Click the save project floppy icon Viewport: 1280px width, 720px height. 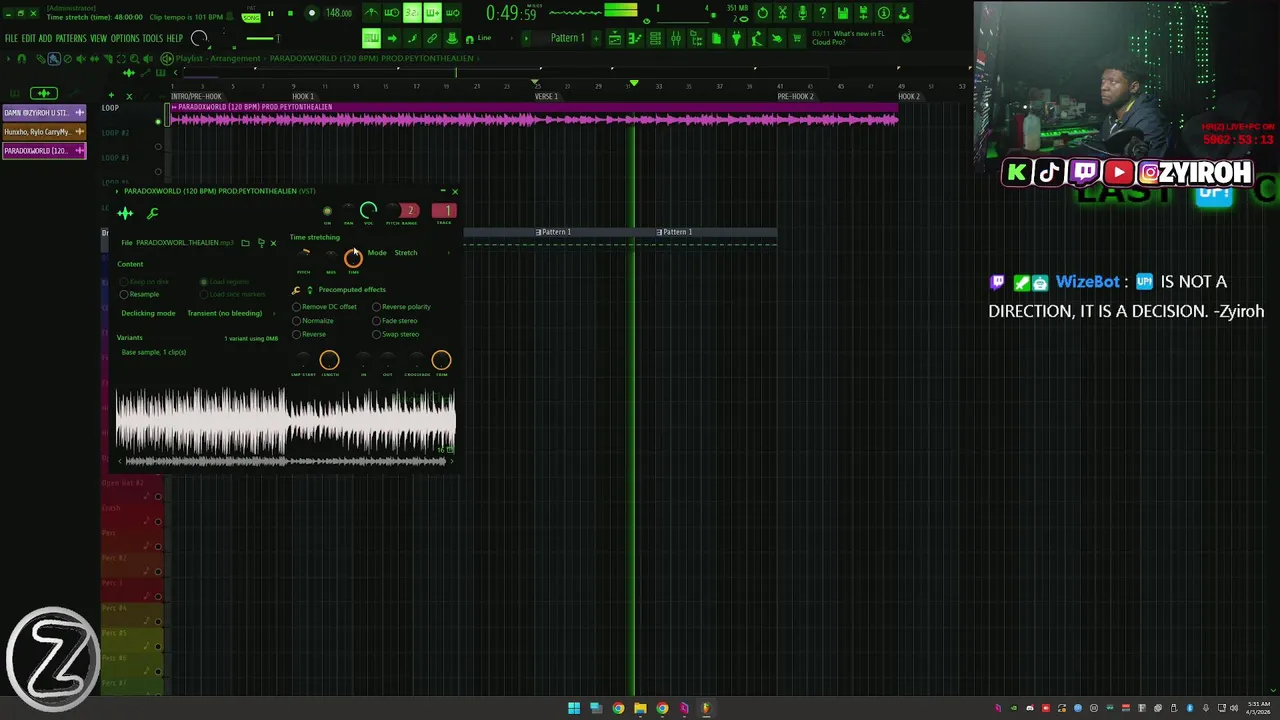(x=843, y=13)
